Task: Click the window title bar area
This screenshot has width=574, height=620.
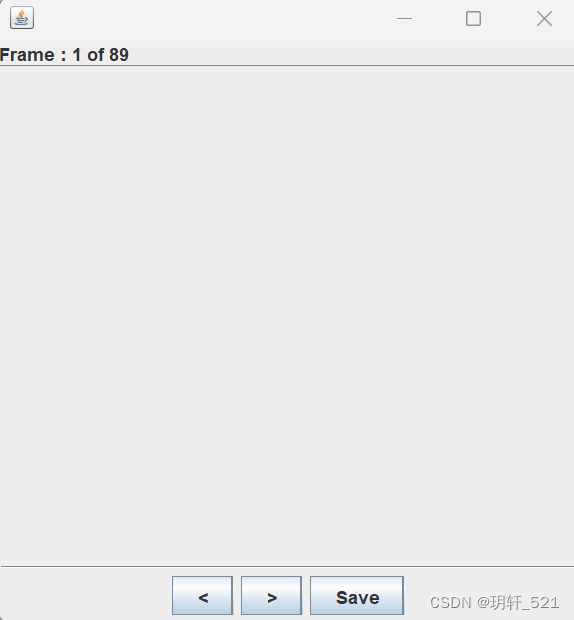Action: [x=213, y=18]
